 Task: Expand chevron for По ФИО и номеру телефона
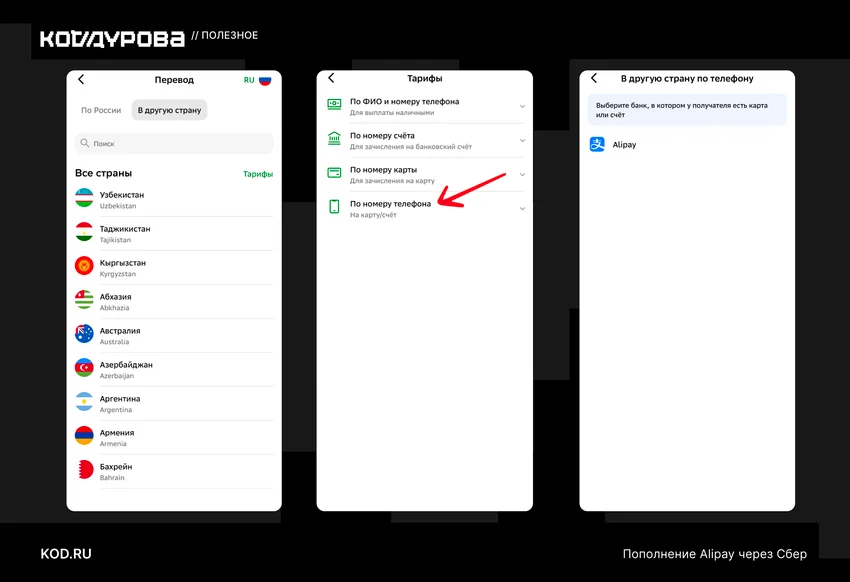coord(522,106)
